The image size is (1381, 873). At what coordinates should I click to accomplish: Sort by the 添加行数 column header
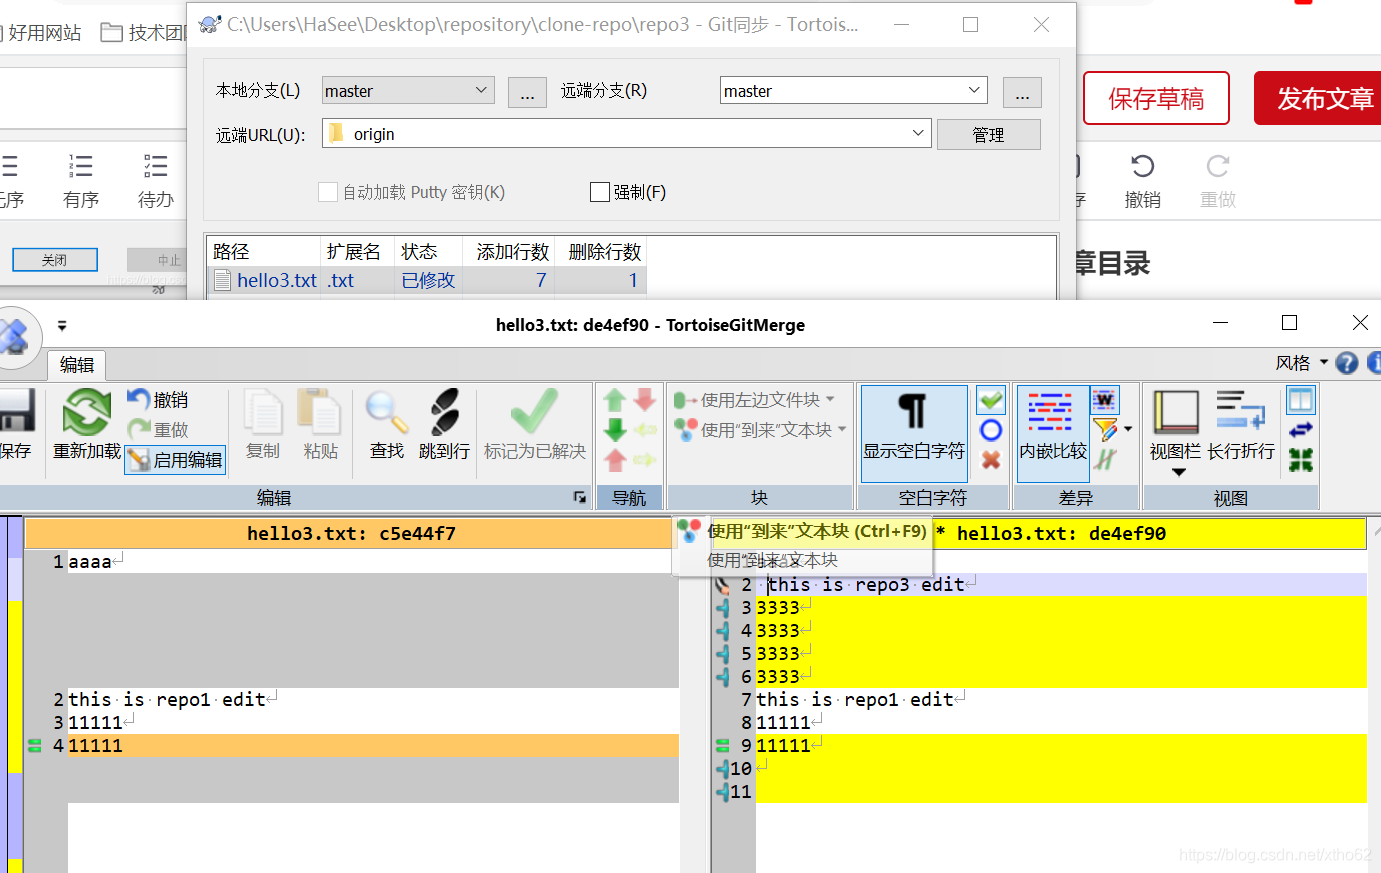509,252
